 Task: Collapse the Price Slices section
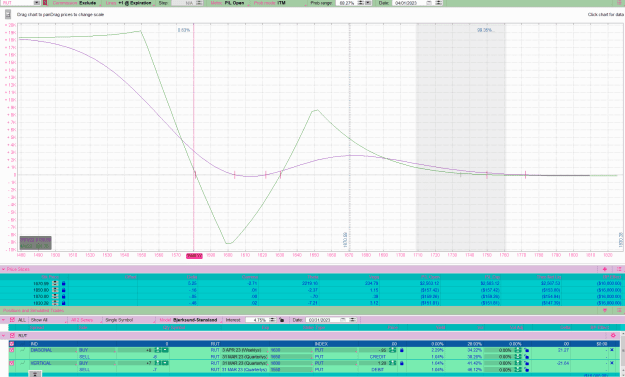3,269
